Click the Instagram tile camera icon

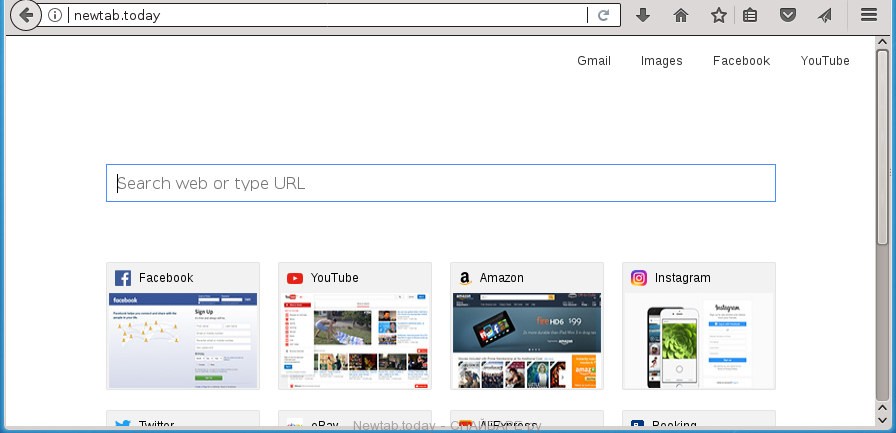pyautogui.click(x=639, y=278)
